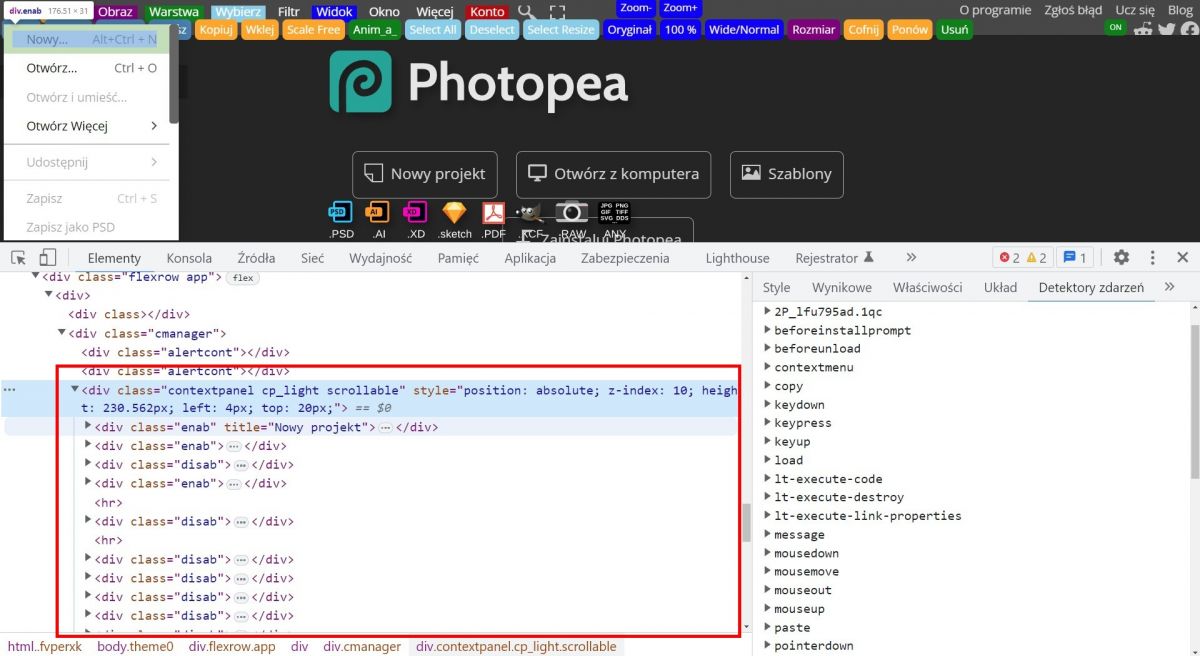The image size is (1200, 656).
Task: Expand the div with title Nowy projekt
Action: (x=88, y=426)
